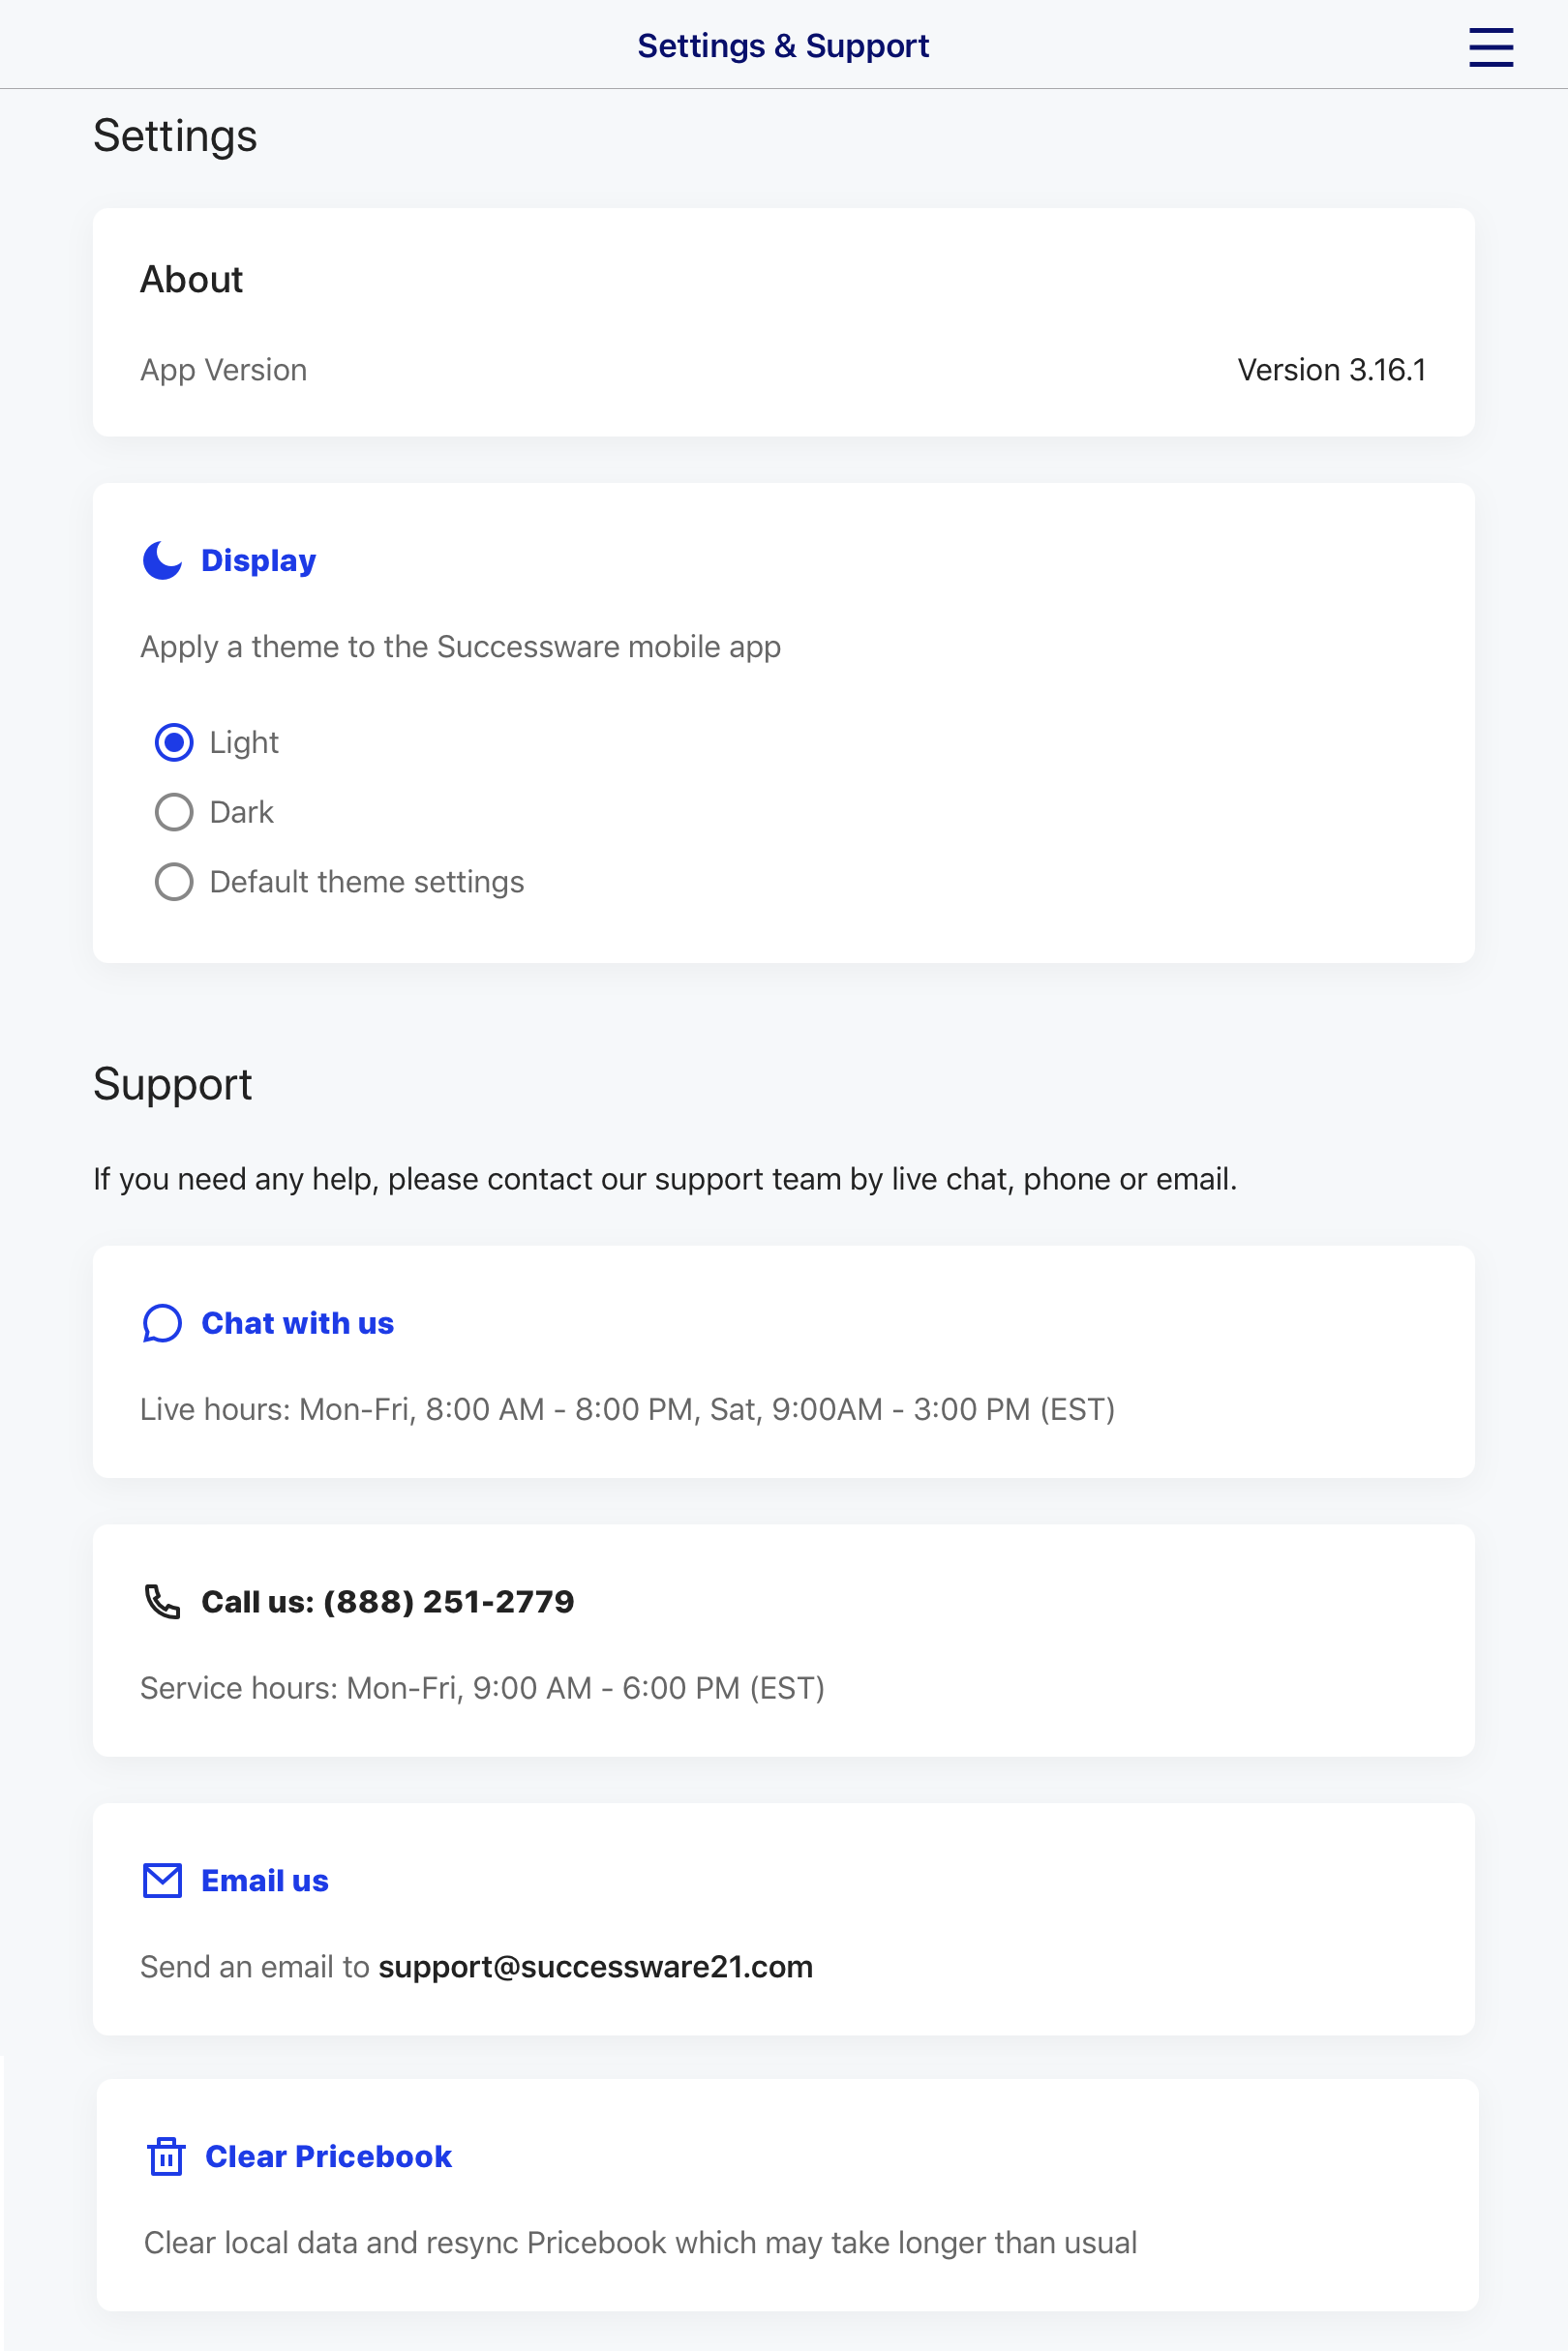Click the Display section heading
This screenshot has height=2351, width=1568.
258,561
